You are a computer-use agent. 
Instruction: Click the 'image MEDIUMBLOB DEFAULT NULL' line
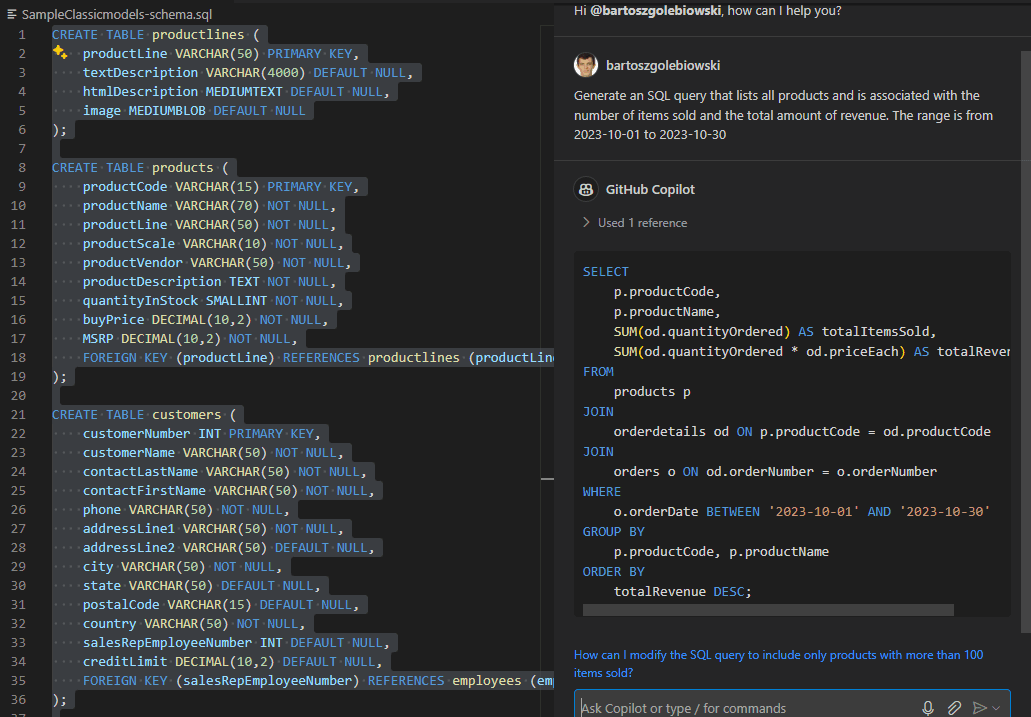[194, 110]
